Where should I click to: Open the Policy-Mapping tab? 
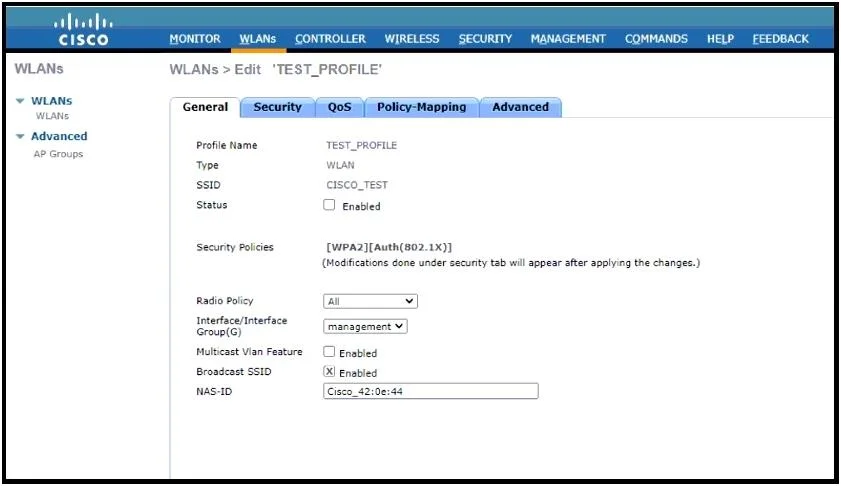422,107
